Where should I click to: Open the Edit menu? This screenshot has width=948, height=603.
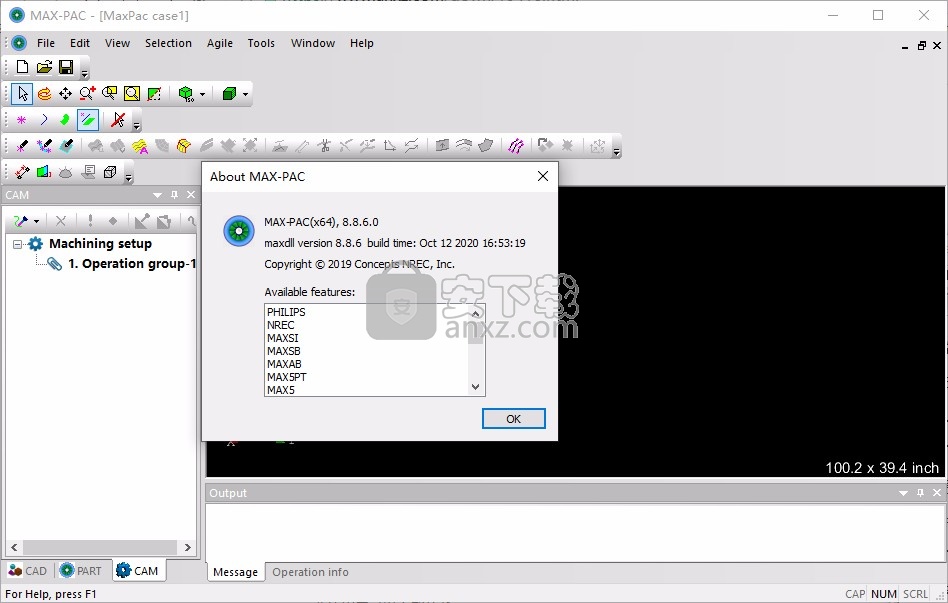pos(80,43)
